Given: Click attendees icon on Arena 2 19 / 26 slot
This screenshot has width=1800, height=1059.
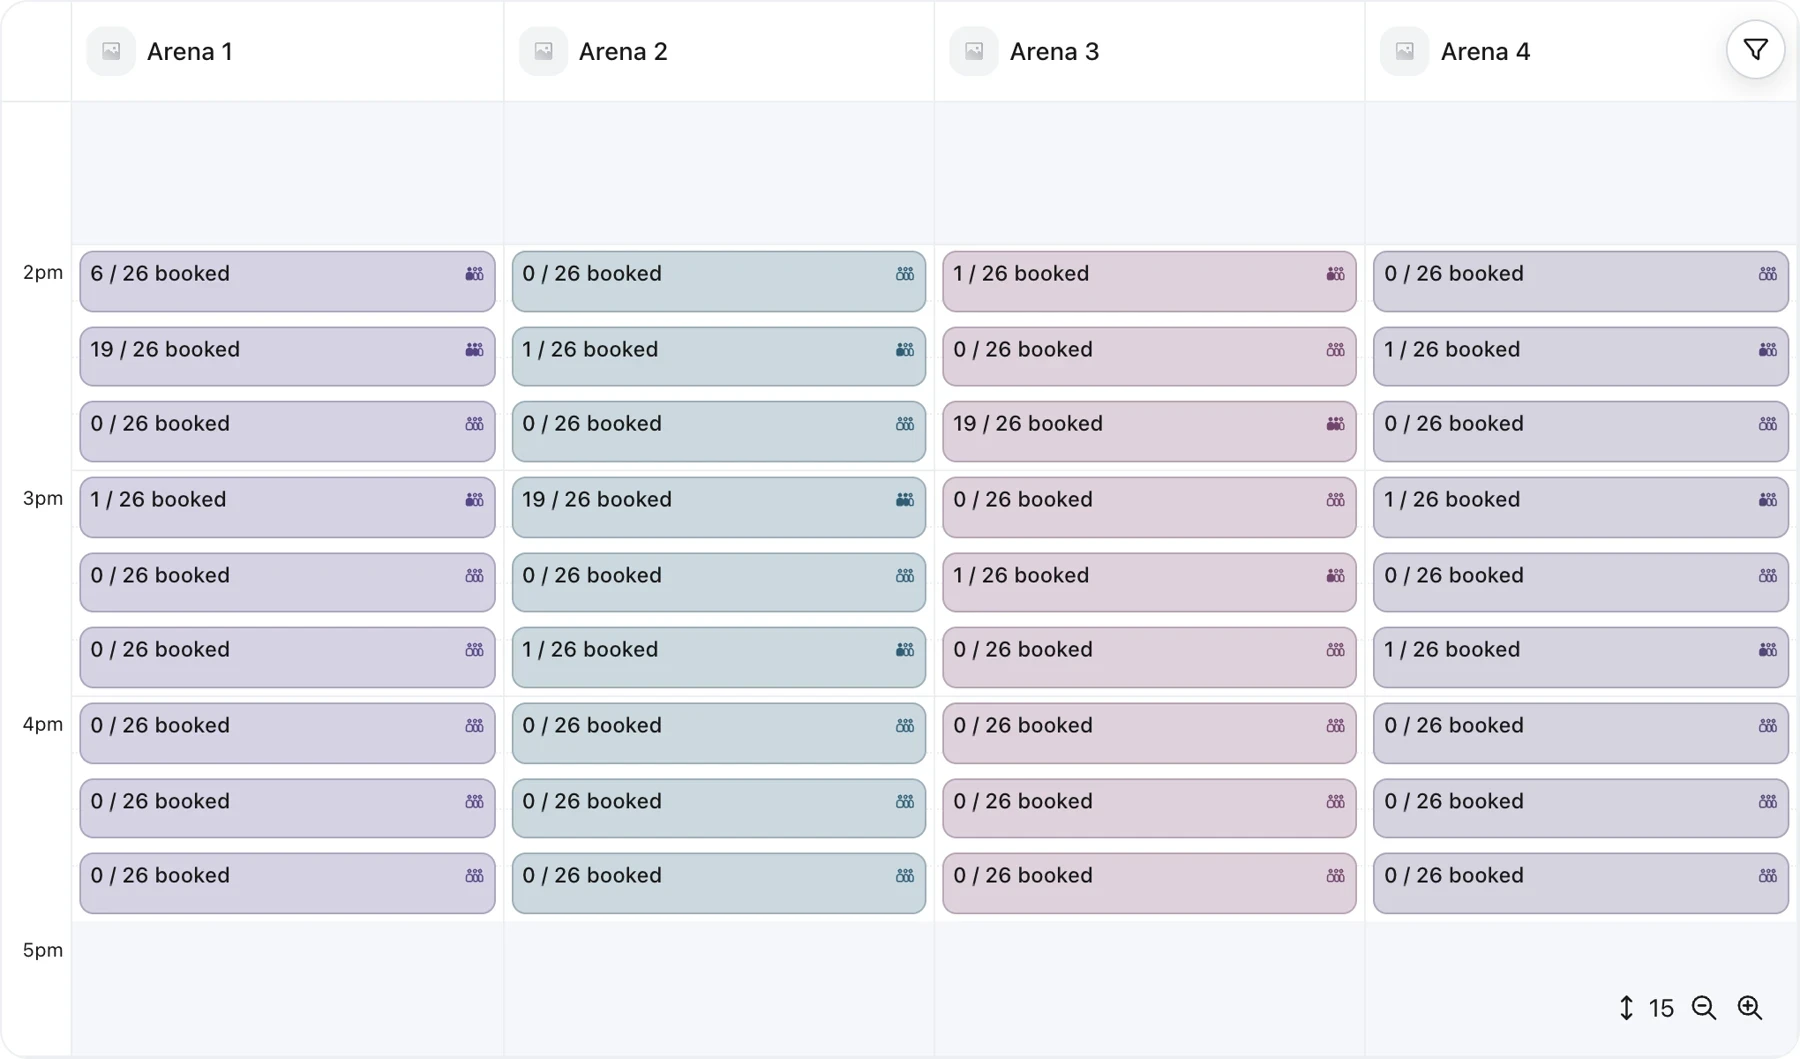Looking at the screenshot, I should click(905, 500).
